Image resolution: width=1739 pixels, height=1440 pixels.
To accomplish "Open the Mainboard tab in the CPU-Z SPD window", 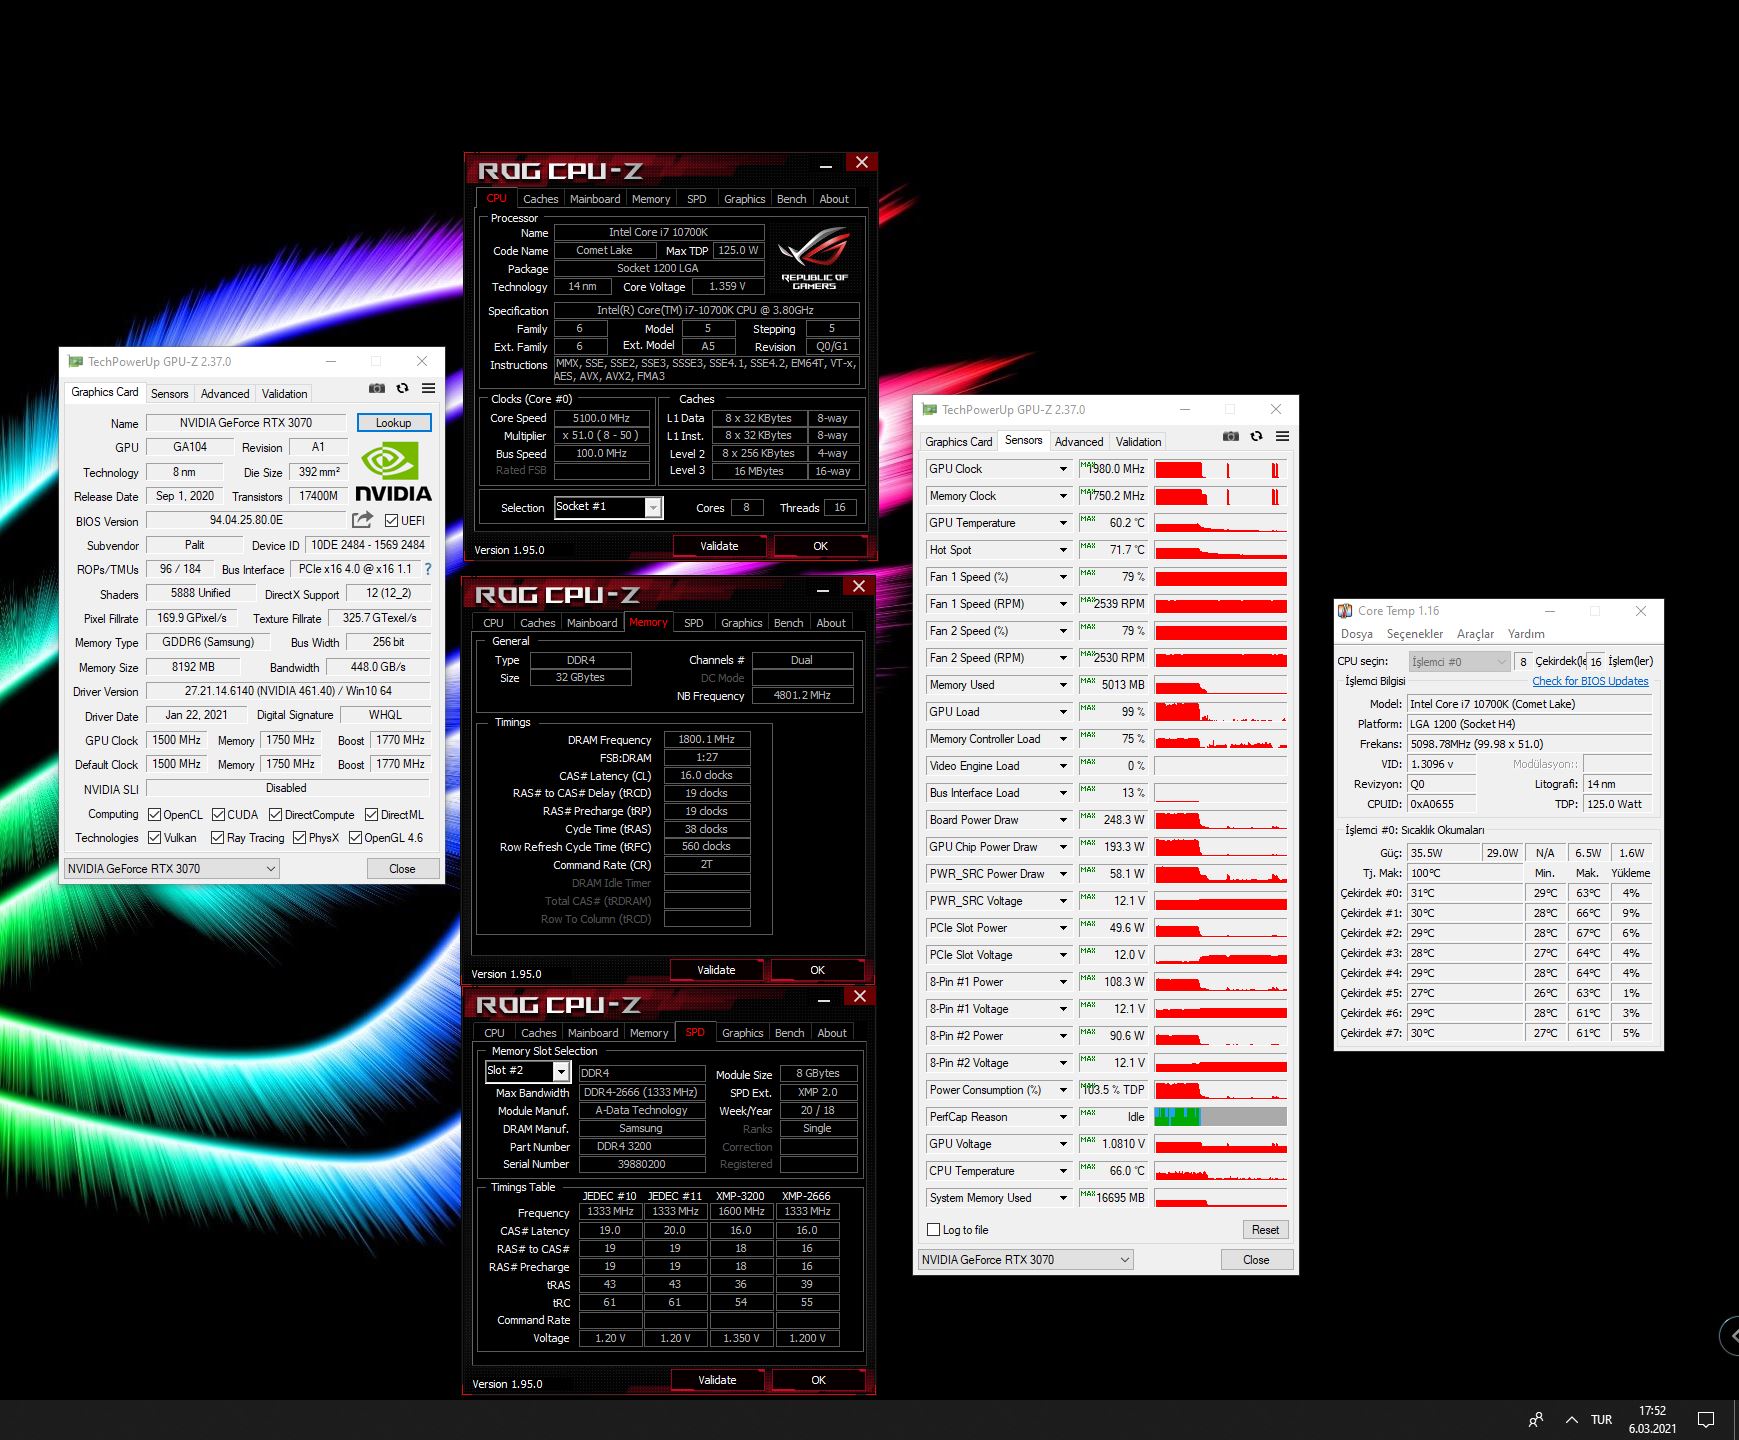I will pos(593,1033).
